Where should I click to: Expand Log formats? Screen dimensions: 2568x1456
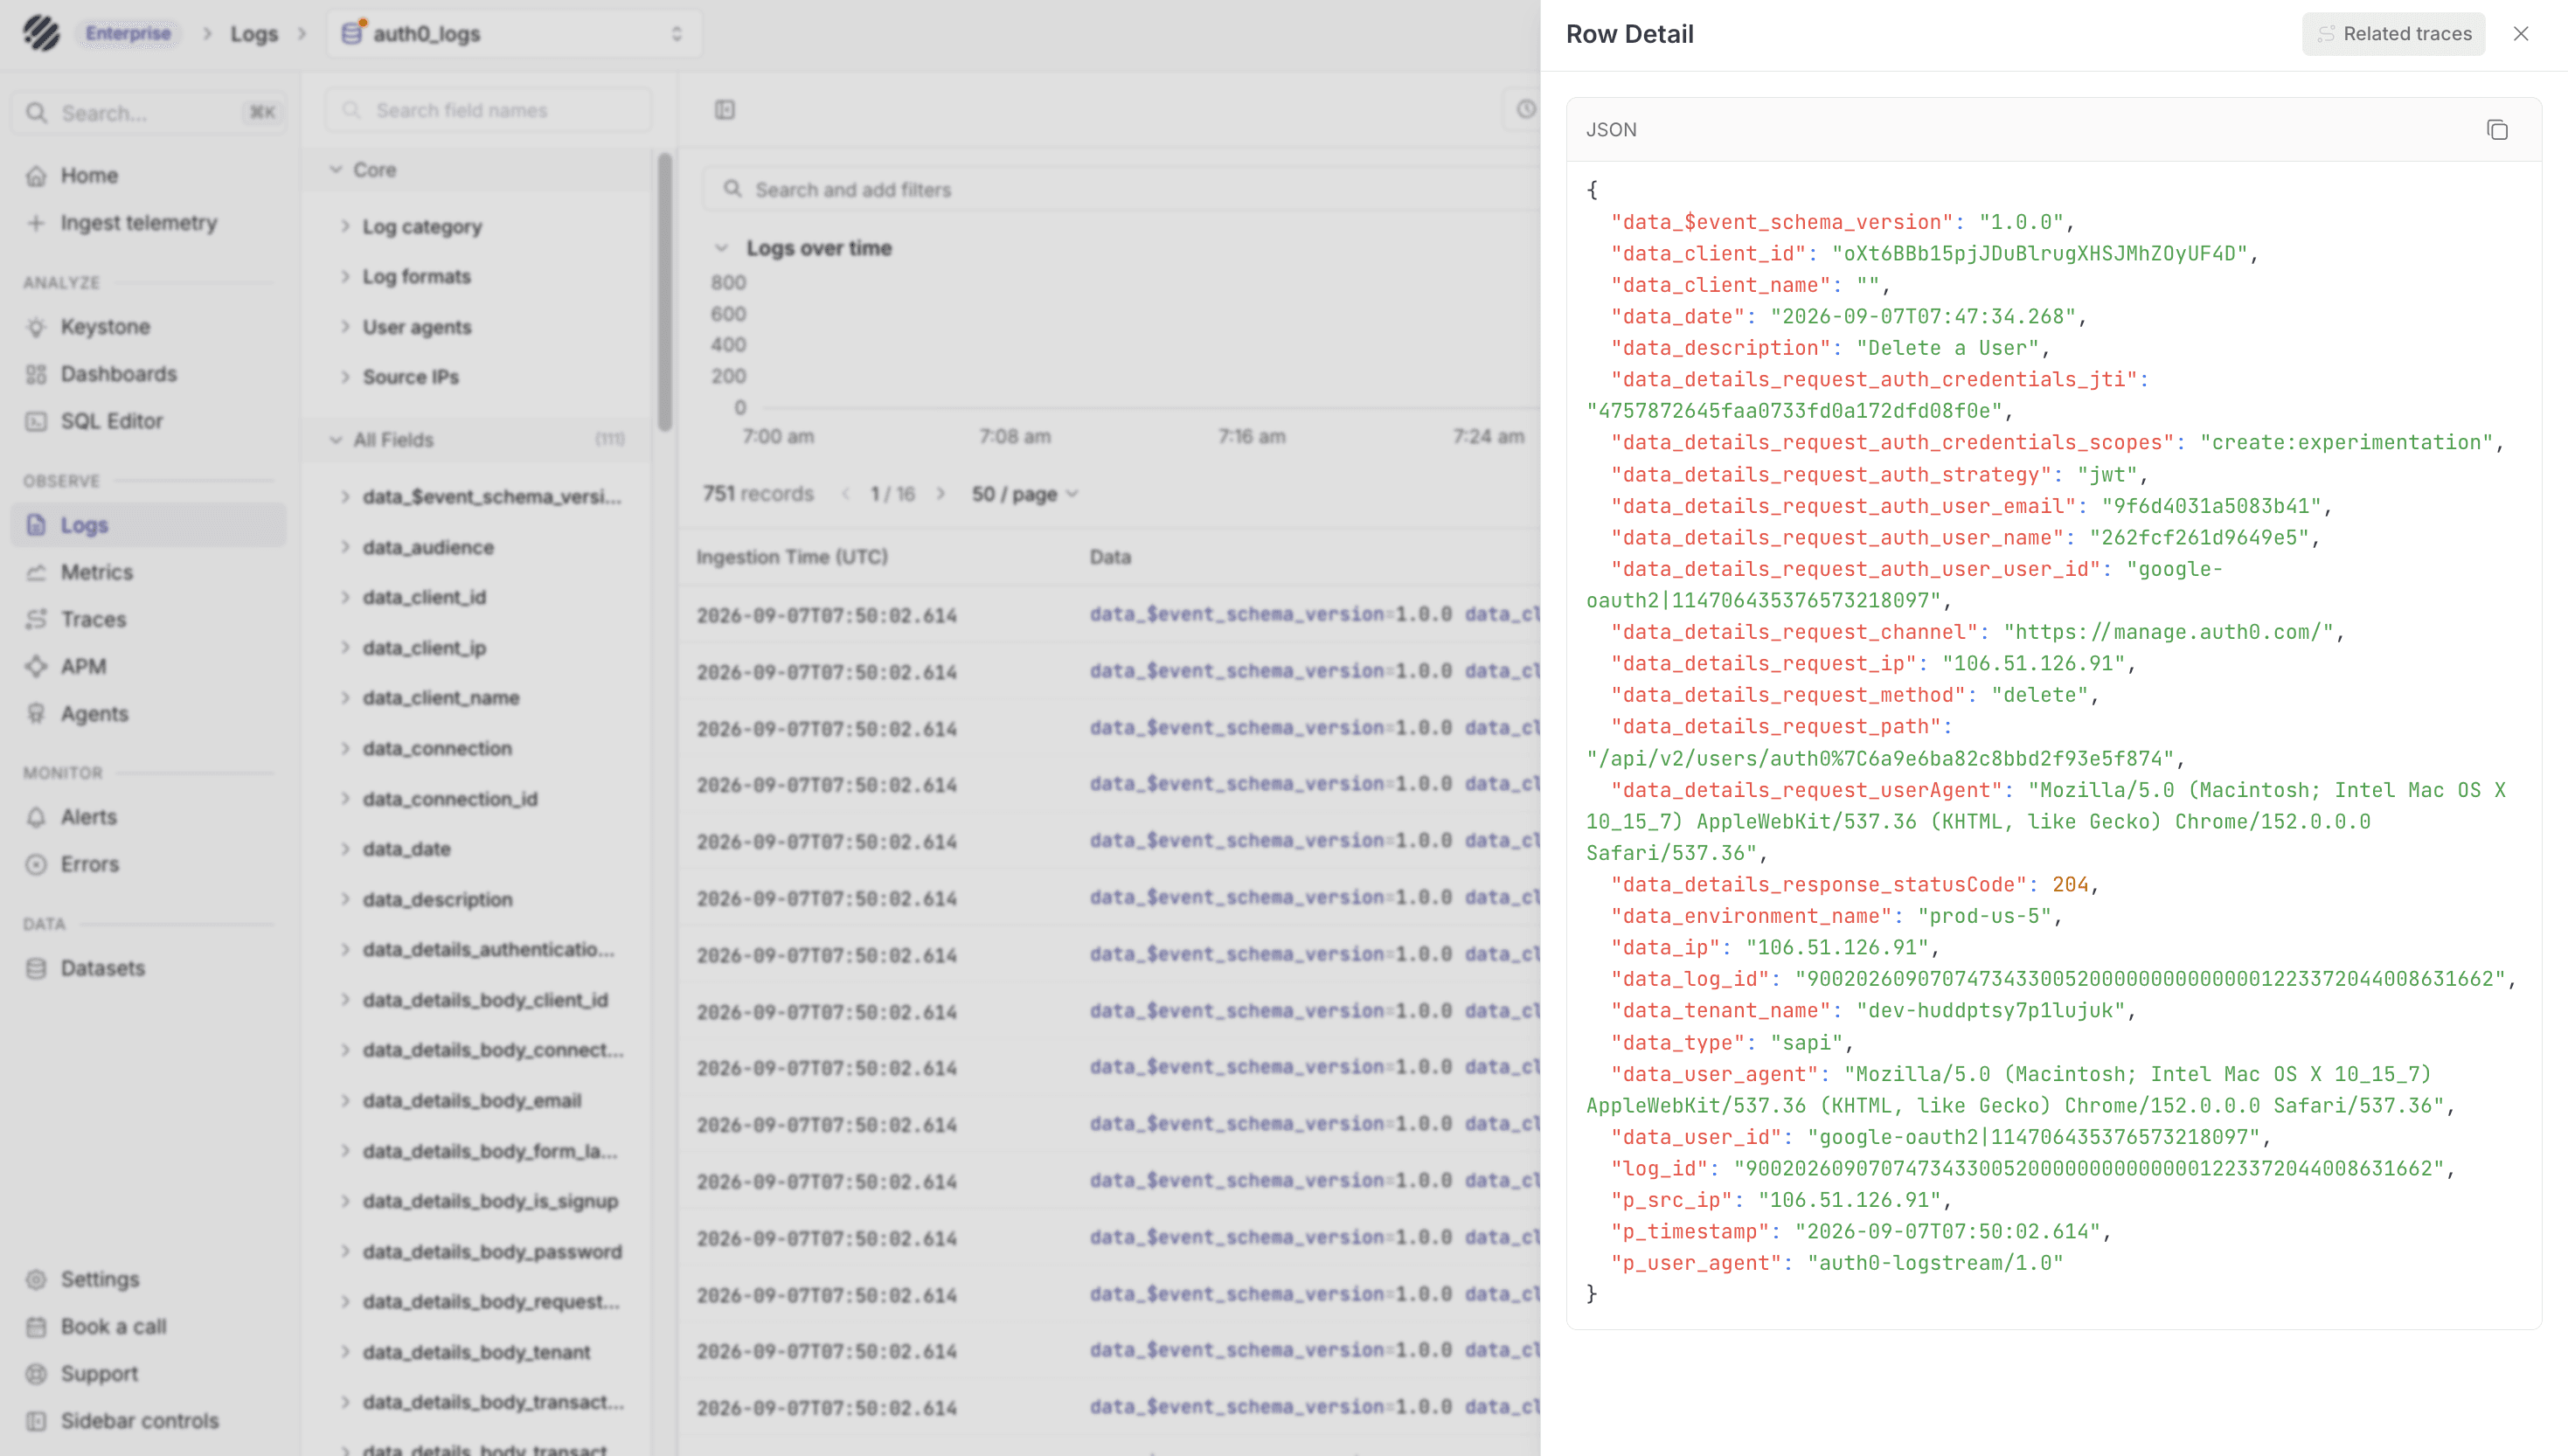click(x=345, y=276)
